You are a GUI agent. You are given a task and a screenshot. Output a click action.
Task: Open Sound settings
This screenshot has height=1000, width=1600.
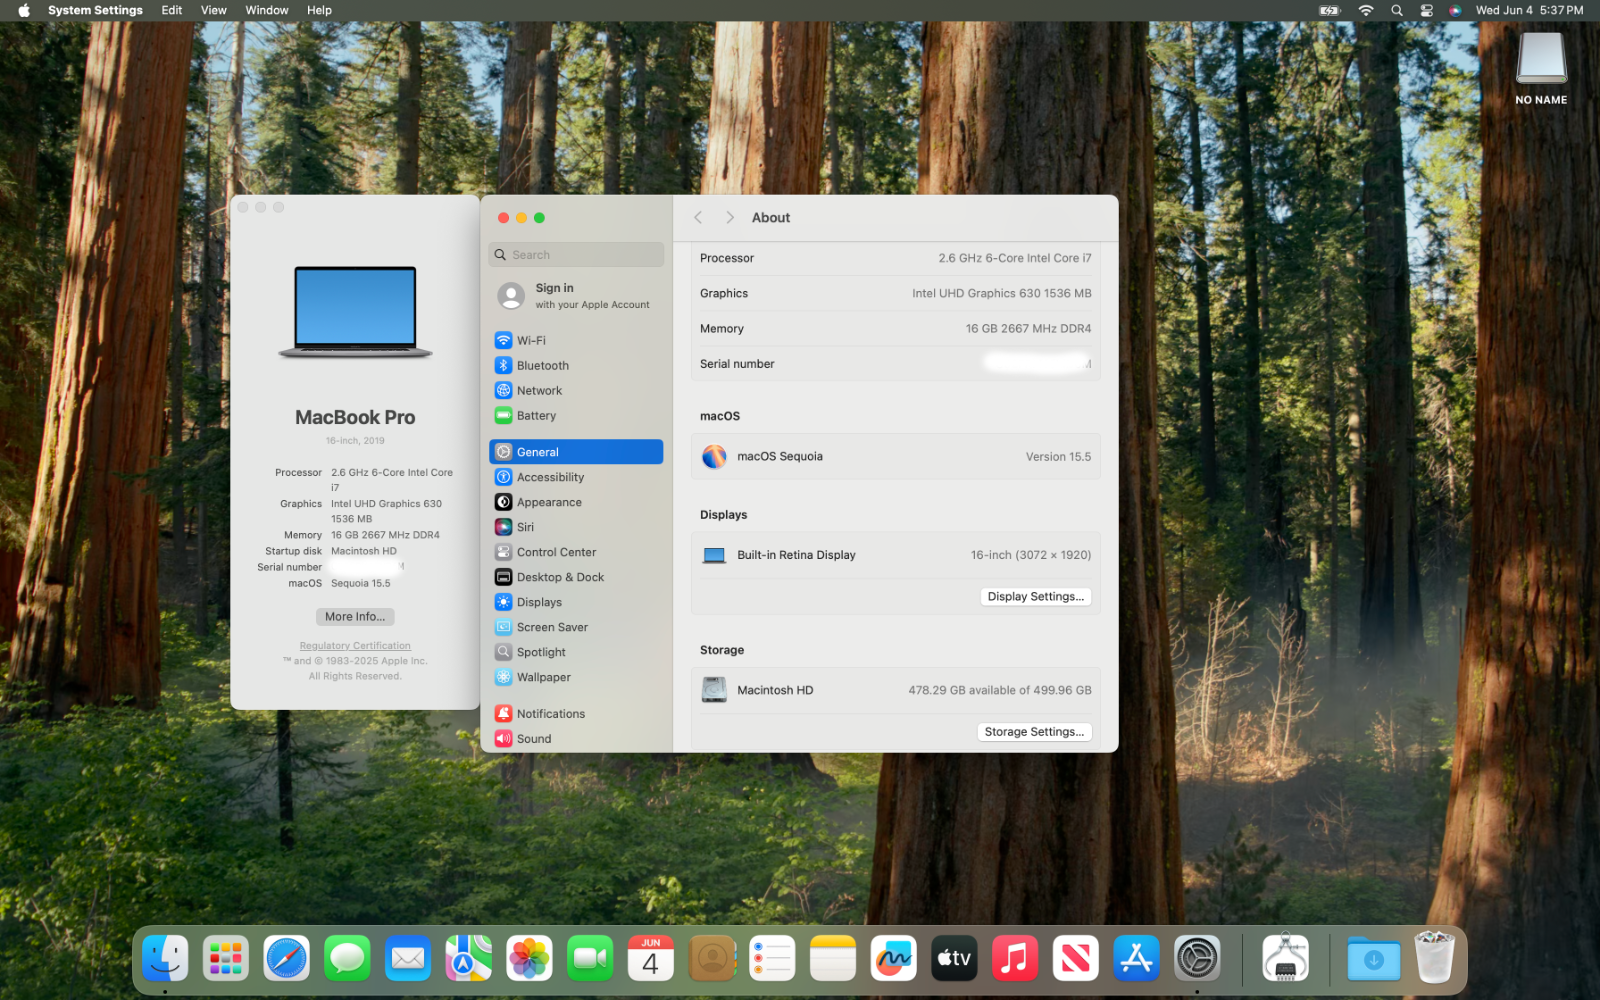576,738
